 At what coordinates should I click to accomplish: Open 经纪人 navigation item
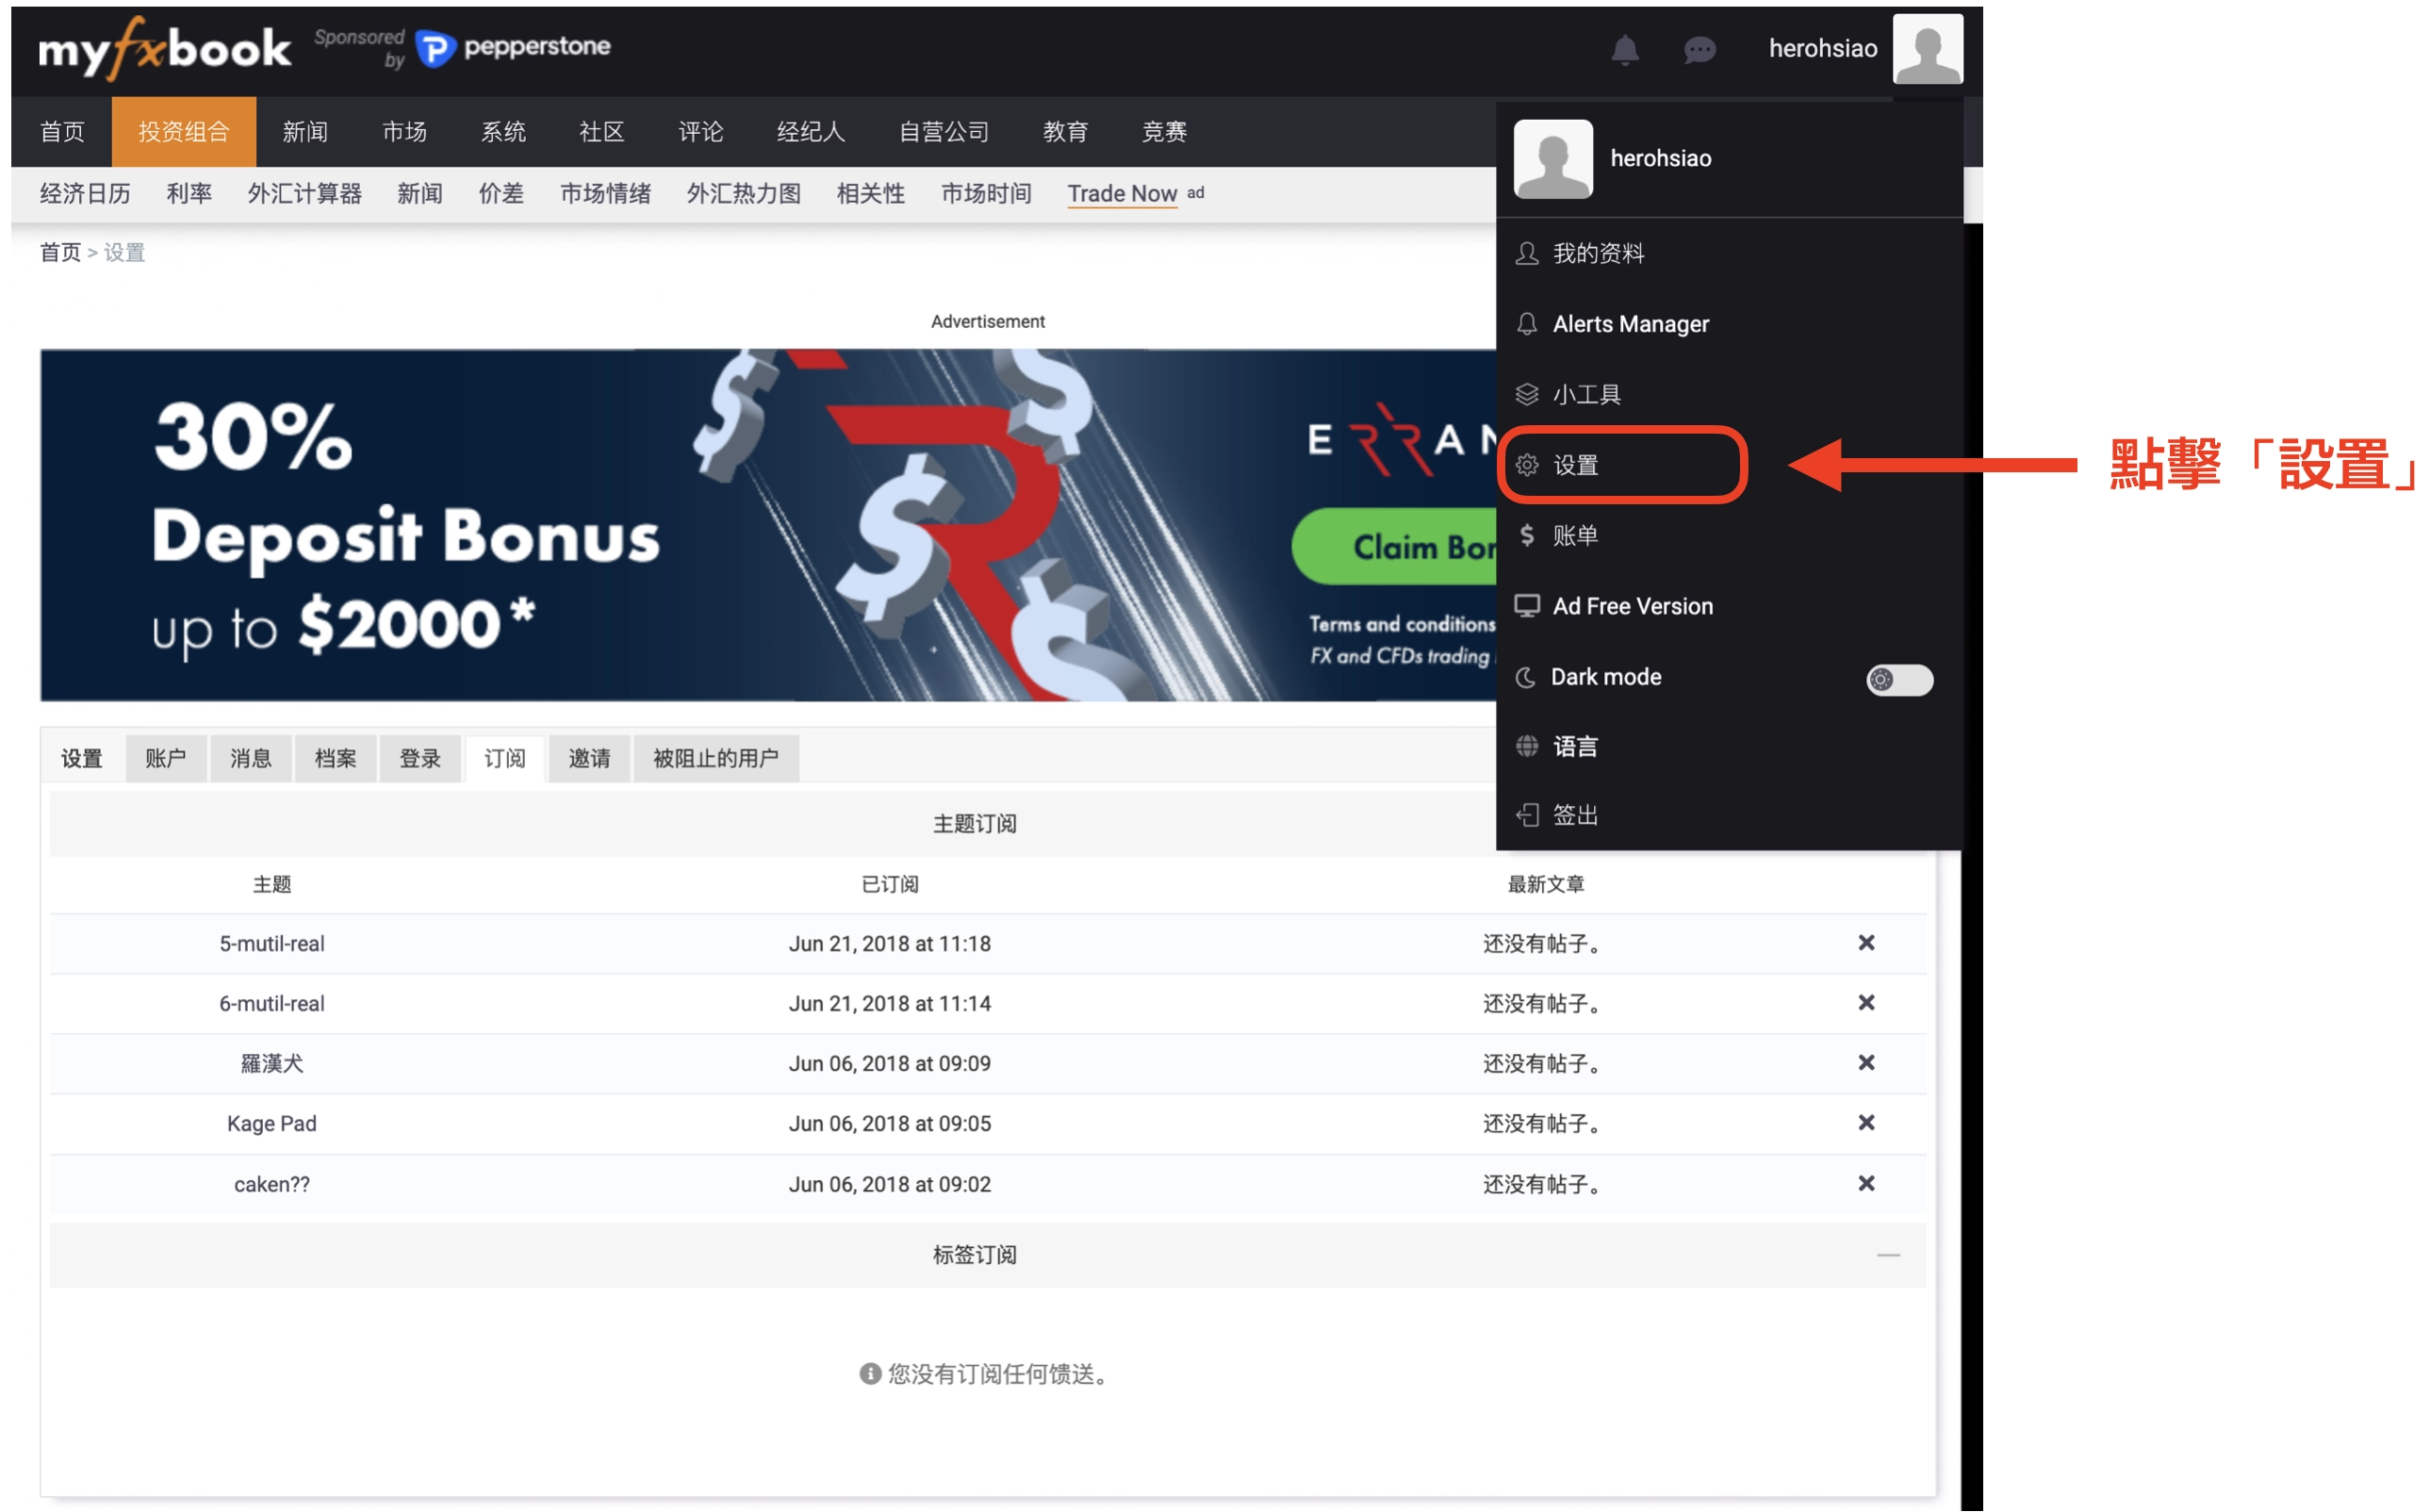pyautogui.click(x=811, y=132)
